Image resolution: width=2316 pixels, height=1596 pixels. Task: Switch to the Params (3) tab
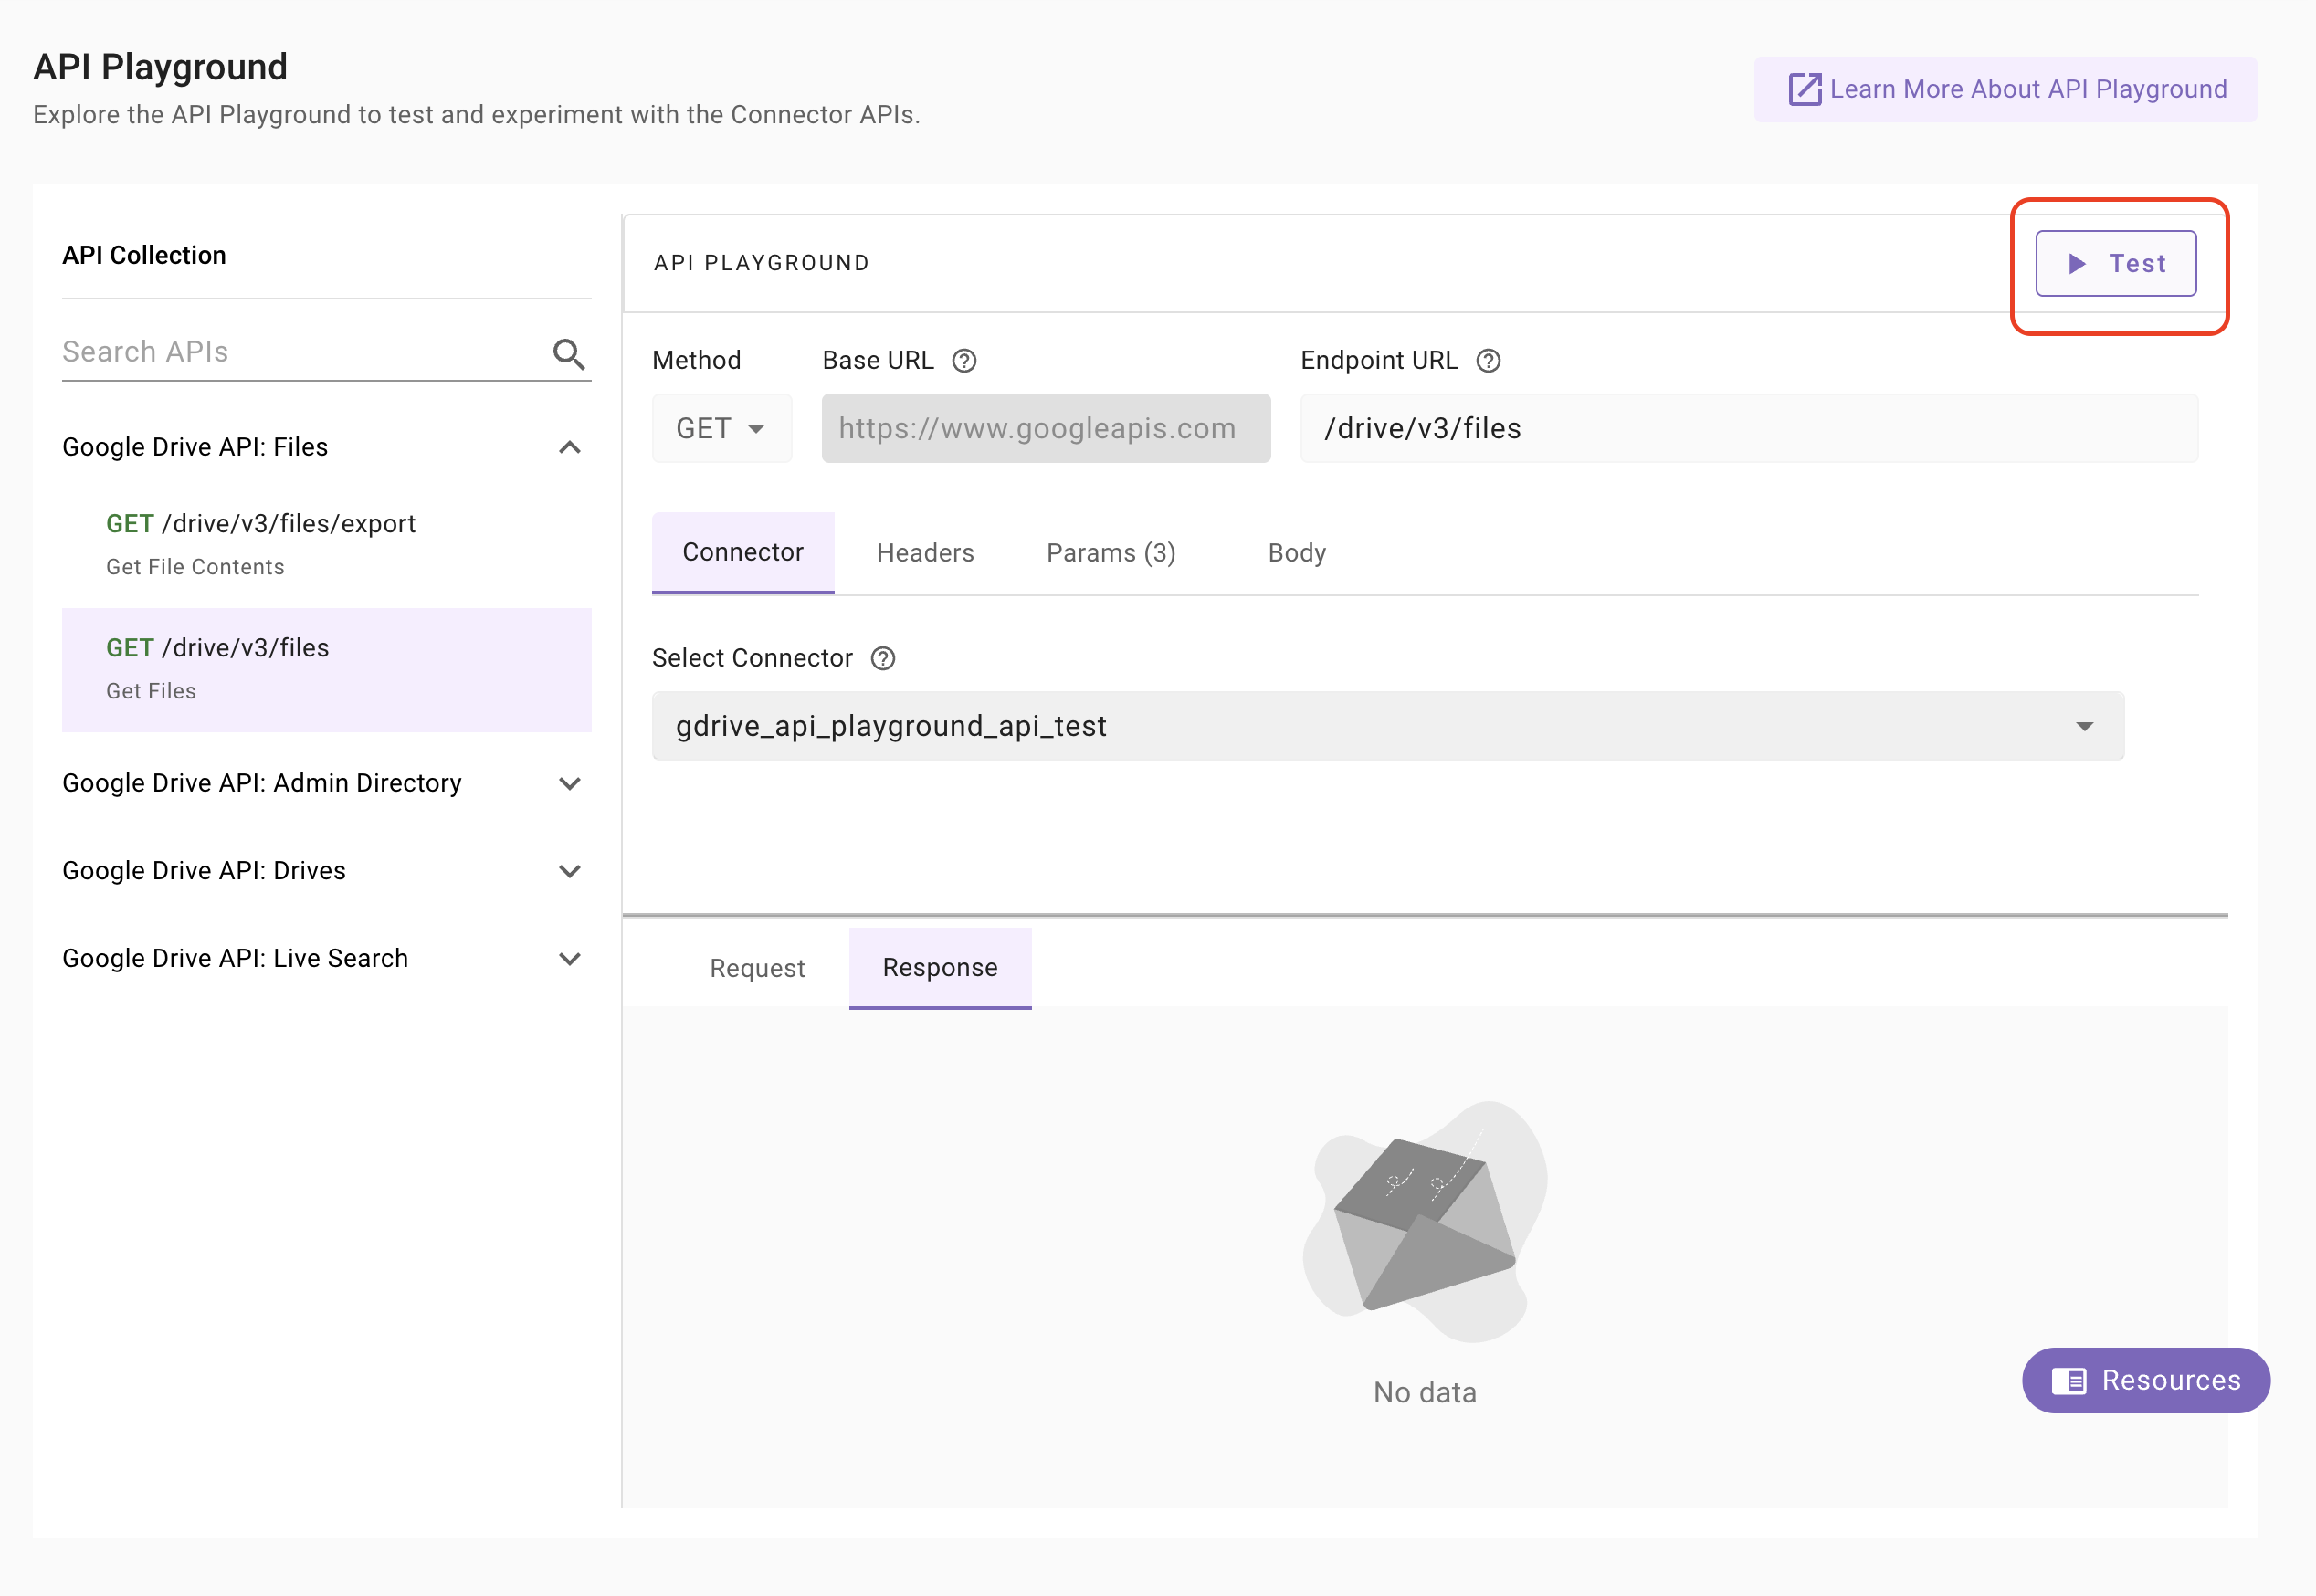click(x=1110, y=553)
